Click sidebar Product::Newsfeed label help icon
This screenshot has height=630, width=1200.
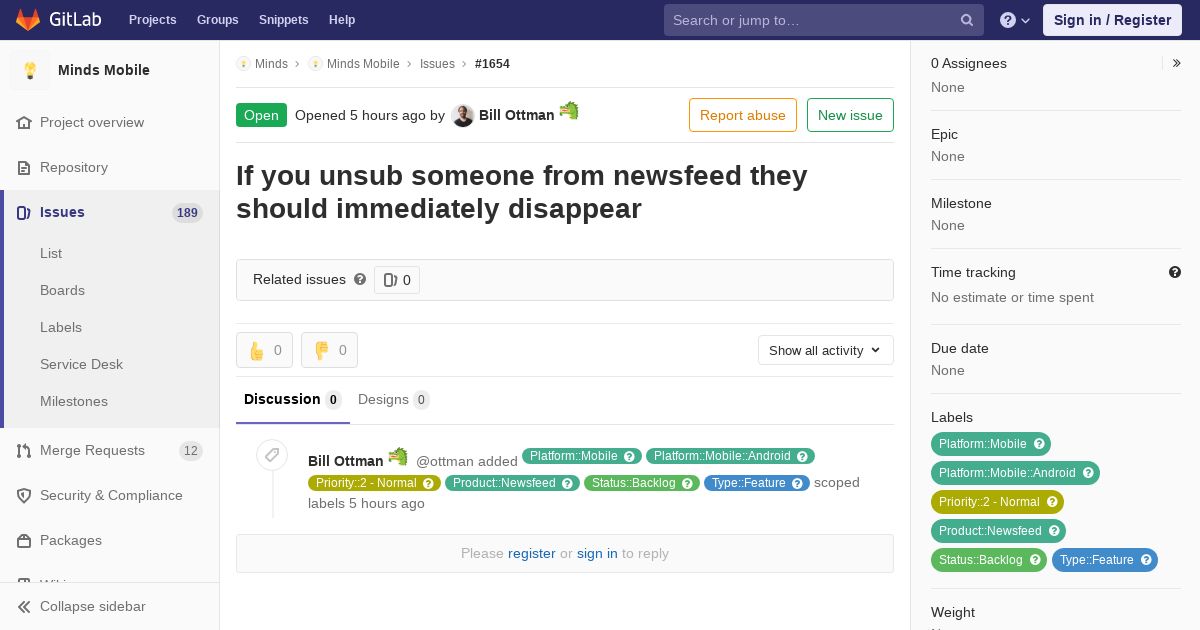[1054, 531]
